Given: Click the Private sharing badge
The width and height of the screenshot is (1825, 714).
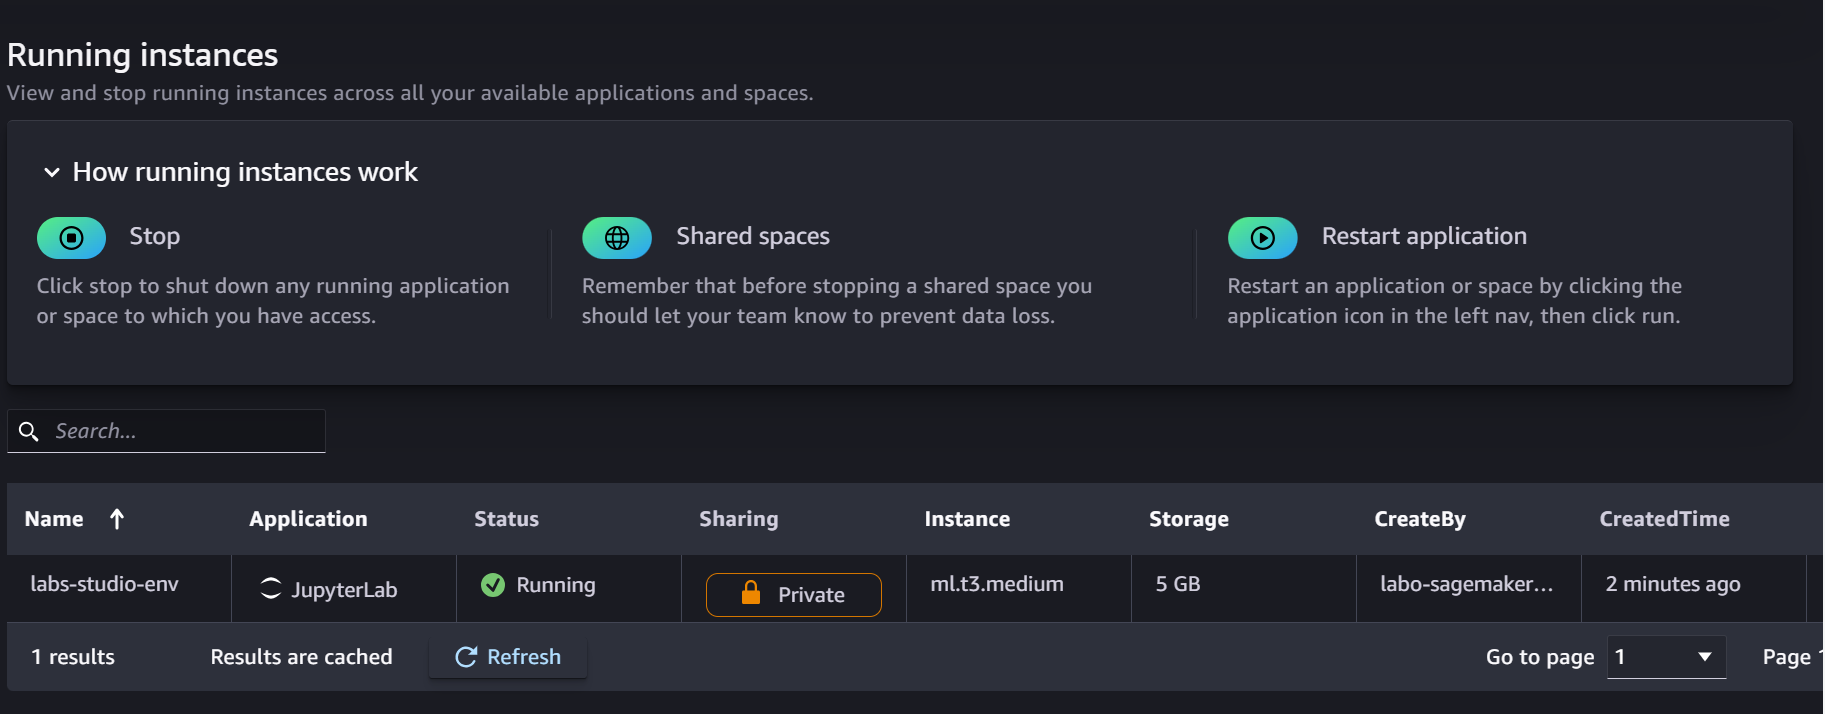Looking at the screenshot, I should [794, 595].
